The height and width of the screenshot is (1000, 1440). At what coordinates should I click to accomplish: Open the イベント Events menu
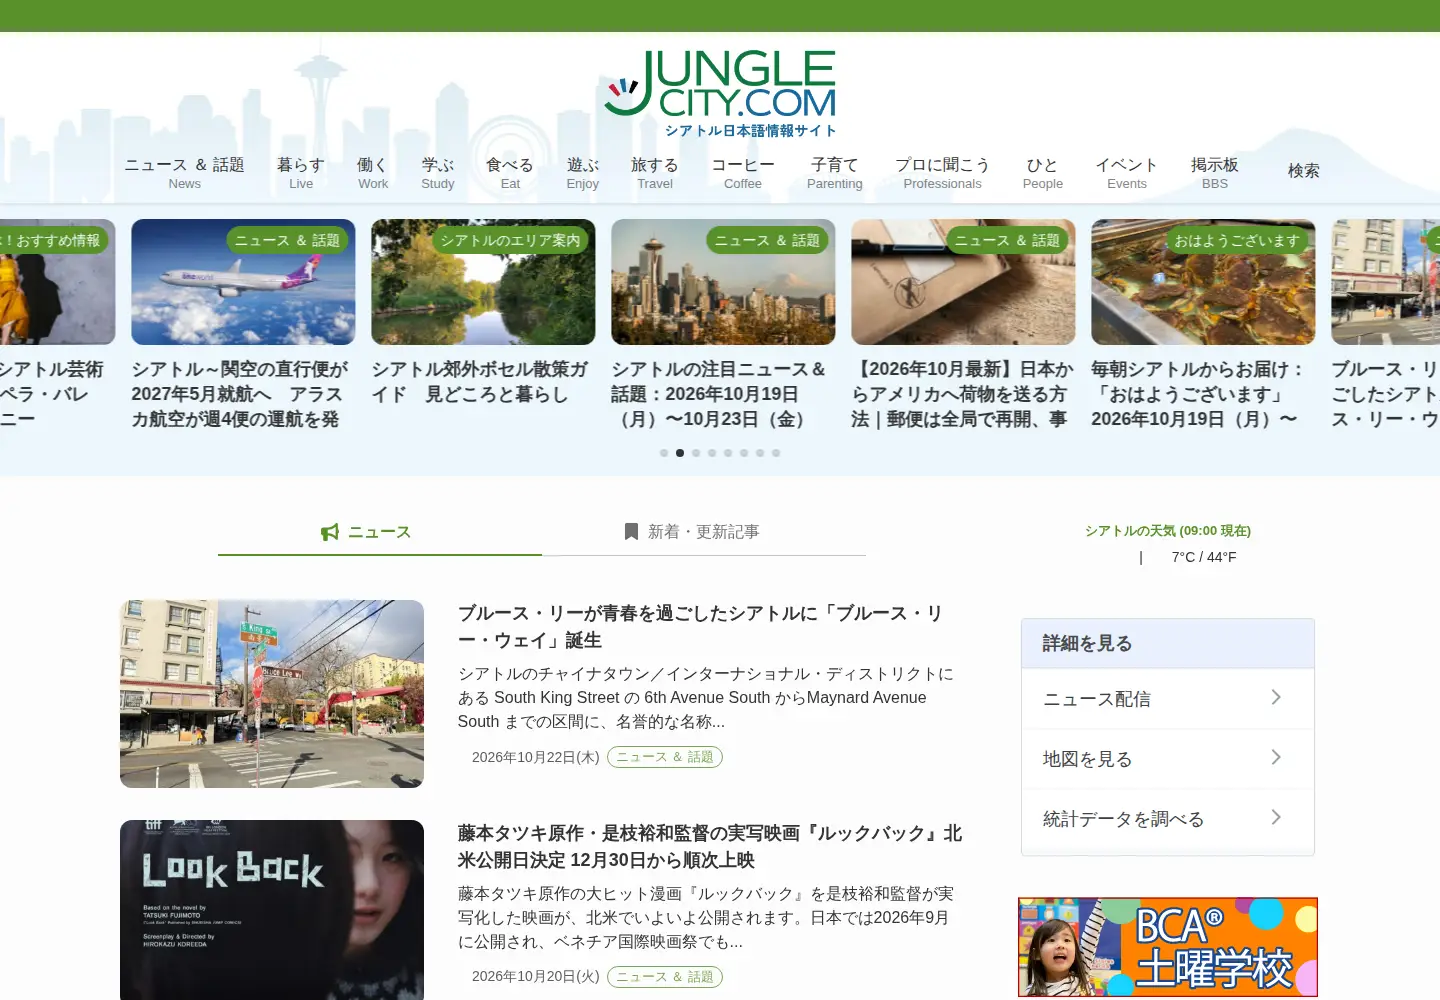pos(1127,173)
